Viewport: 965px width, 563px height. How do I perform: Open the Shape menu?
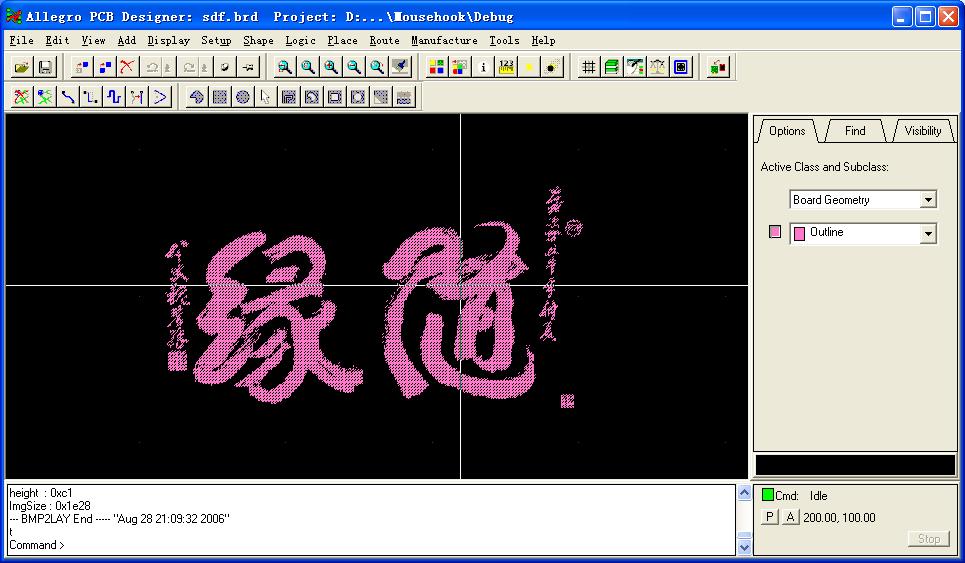[258, 41]
